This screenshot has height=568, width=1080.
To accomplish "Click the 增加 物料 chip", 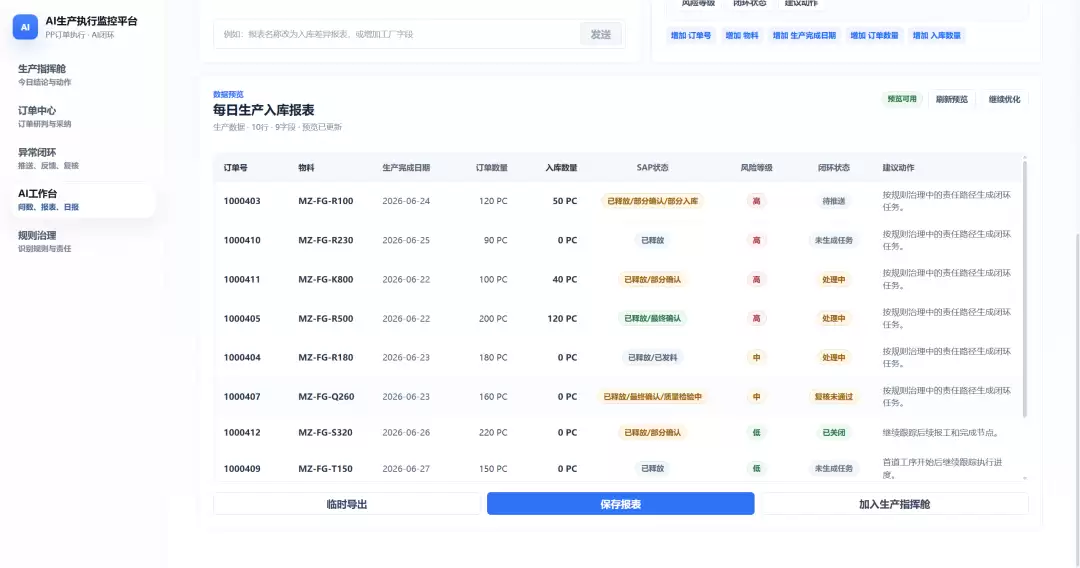I will [742, 36].
